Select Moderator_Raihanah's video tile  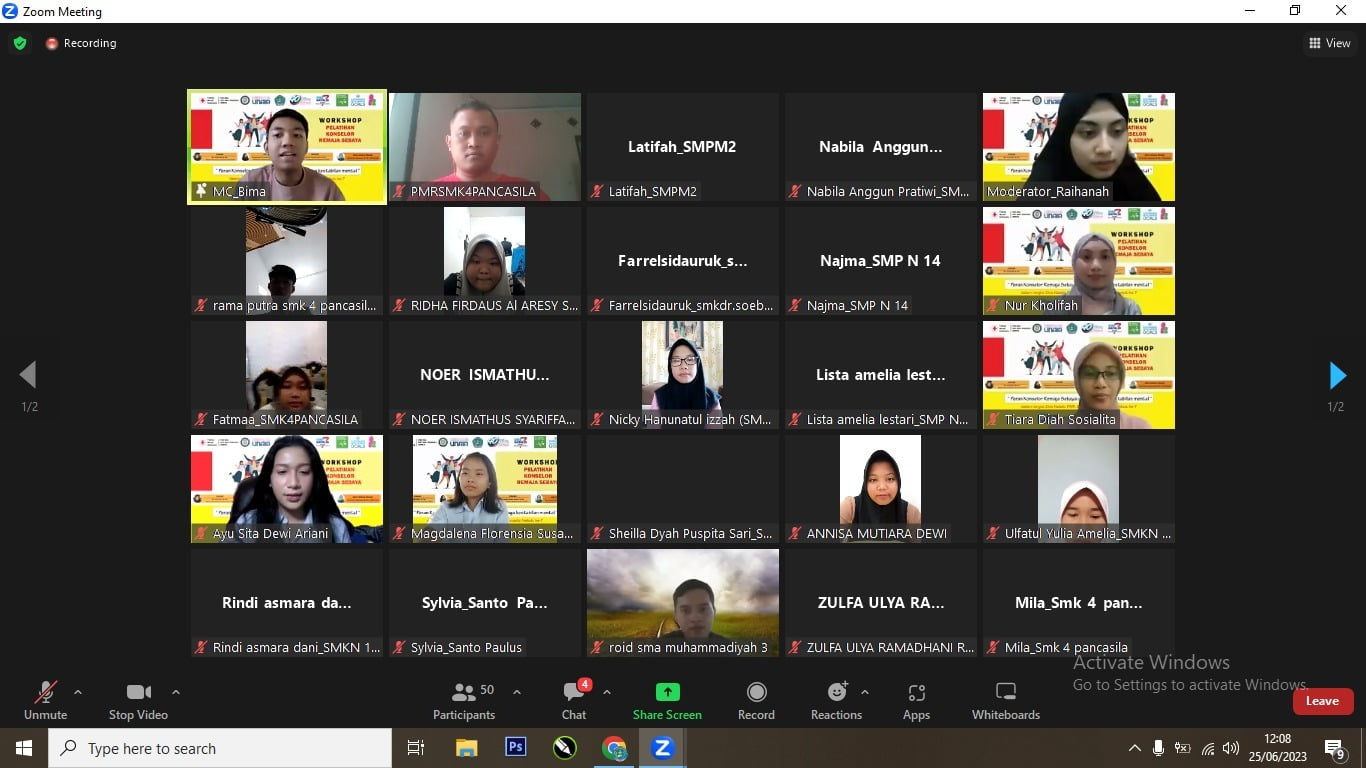coord(1078,147)
